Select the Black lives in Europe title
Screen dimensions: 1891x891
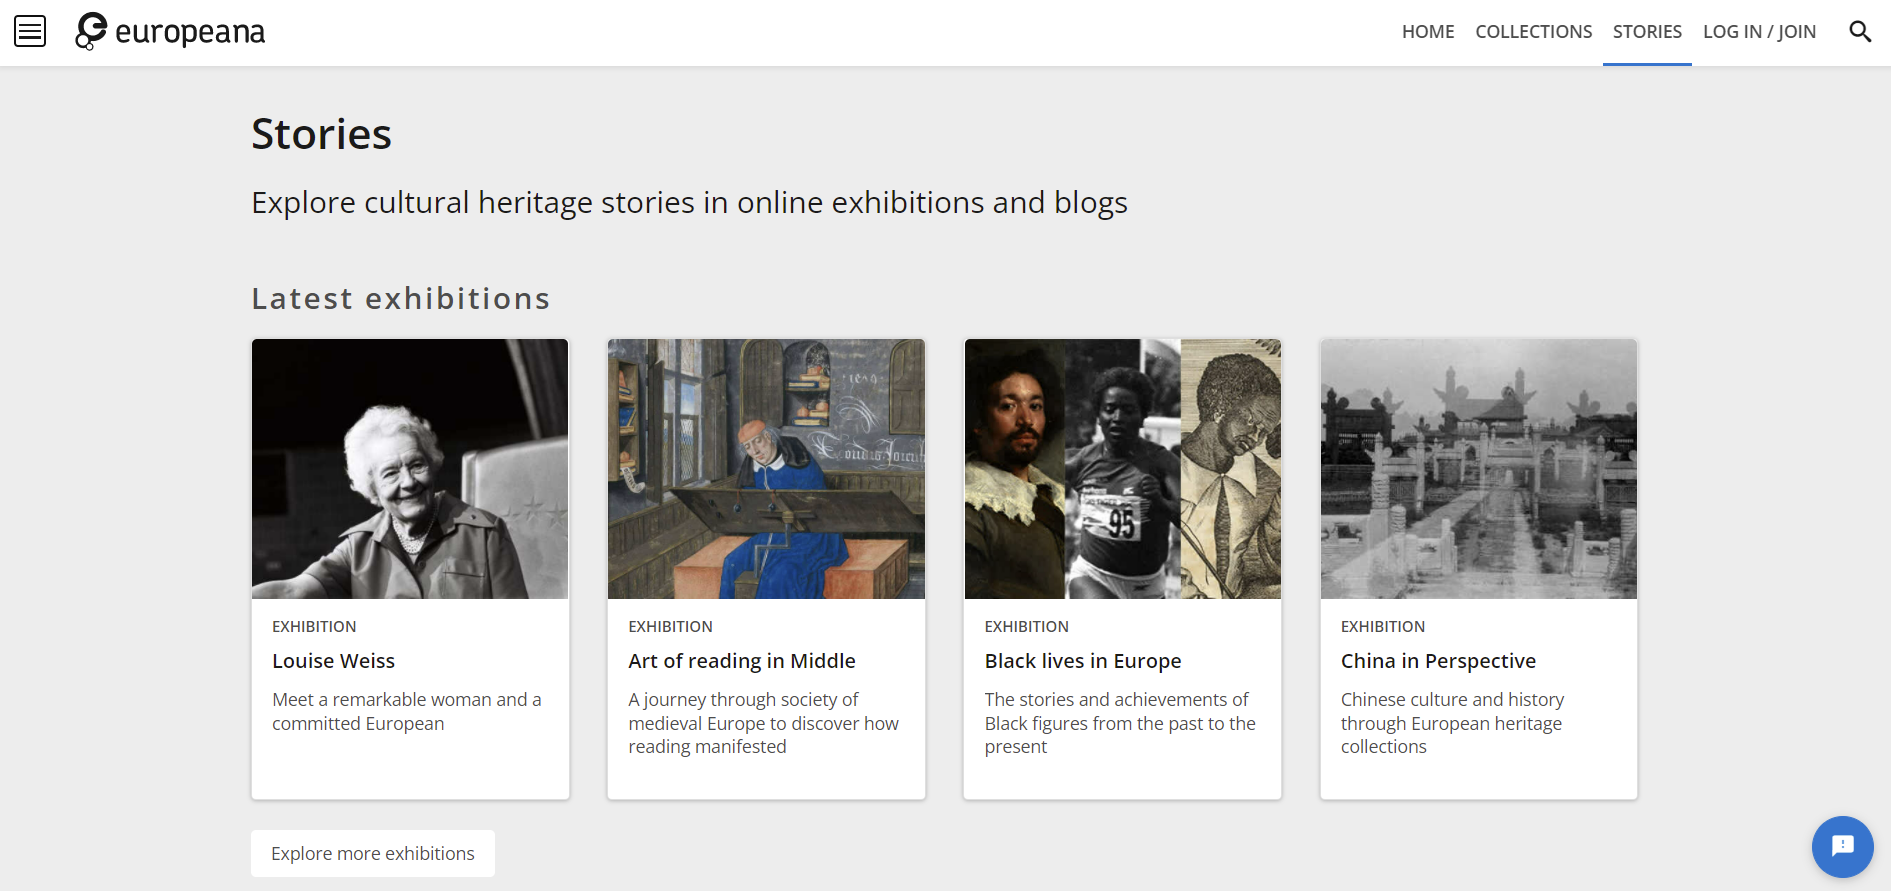[1082, 661]
